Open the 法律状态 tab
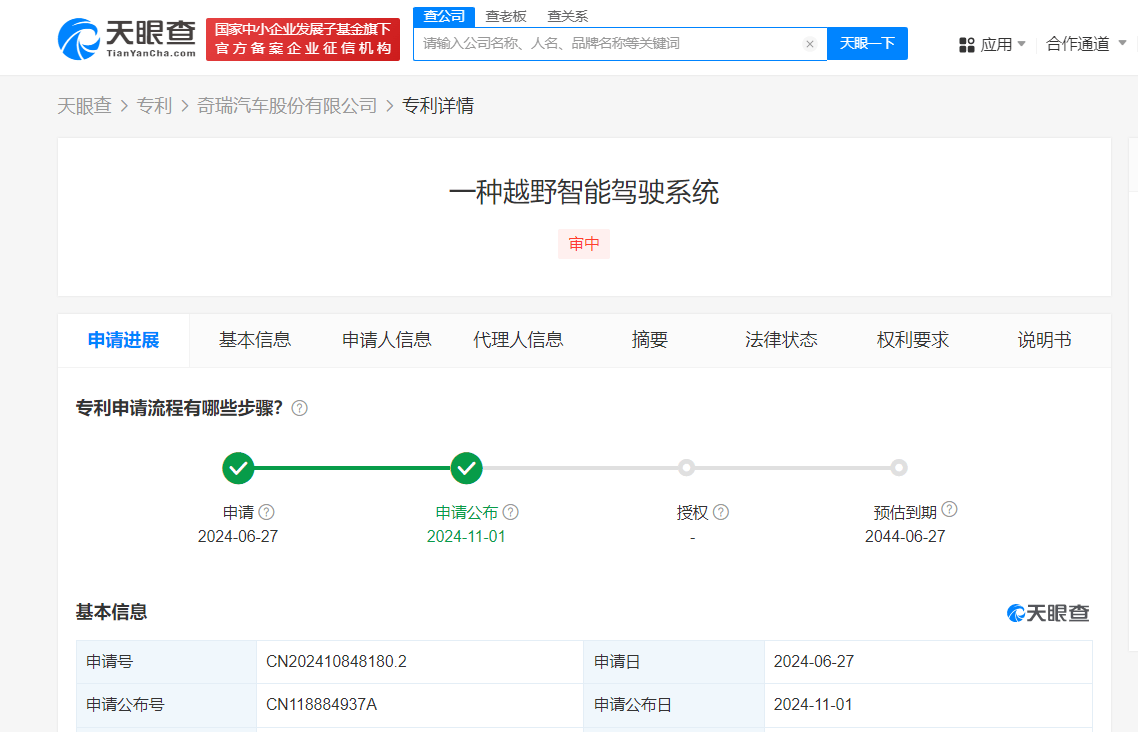1138x732 pixels. (x=781, y=340)
